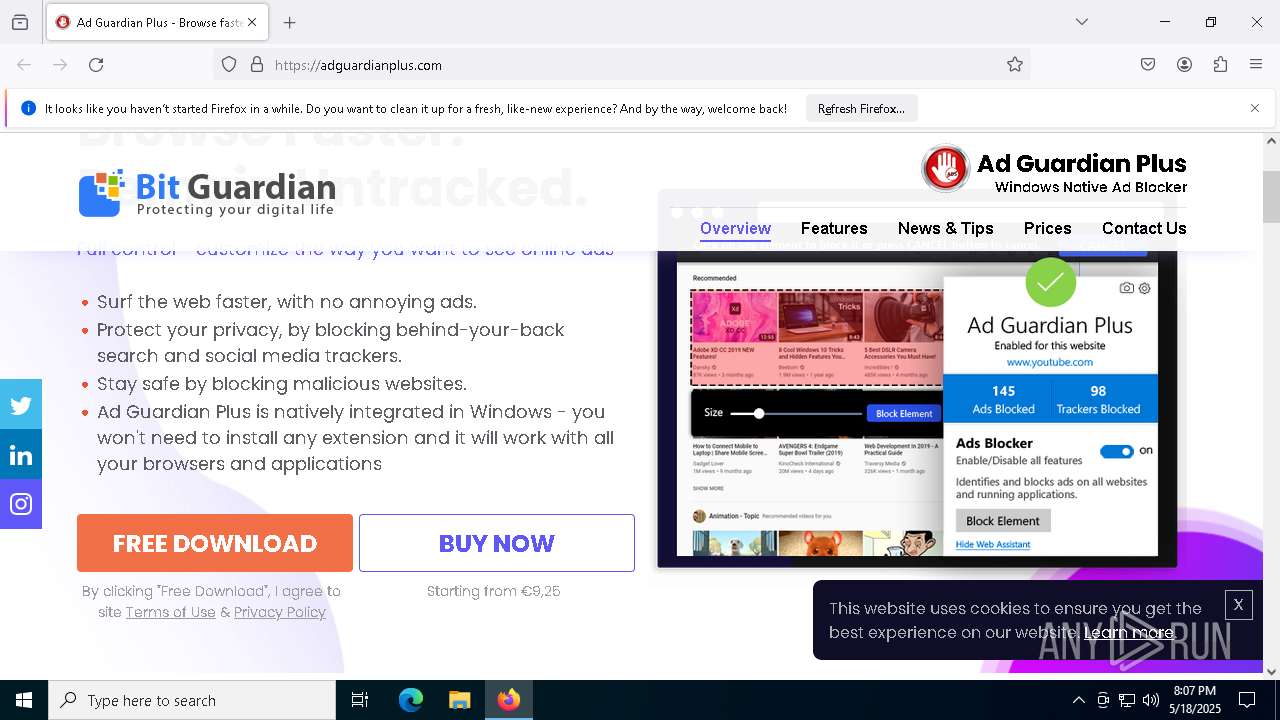The image size is (1280, 720).
Task: Click 'Starting from €9,25' text
Action: 493,591
